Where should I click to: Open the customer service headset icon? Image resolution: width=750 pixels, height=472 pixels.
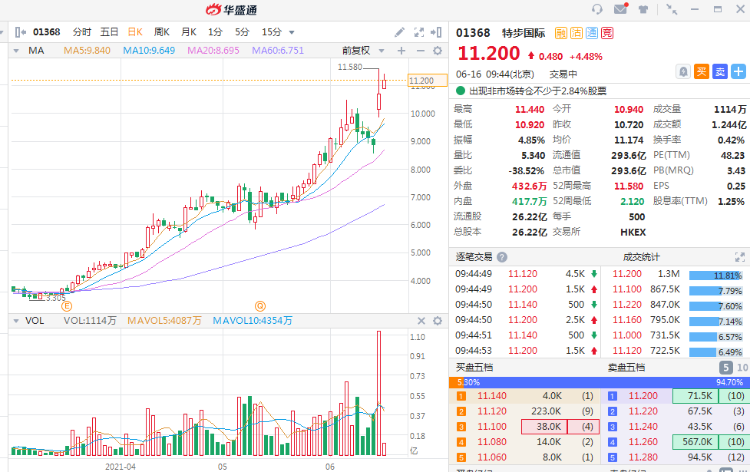597,9
